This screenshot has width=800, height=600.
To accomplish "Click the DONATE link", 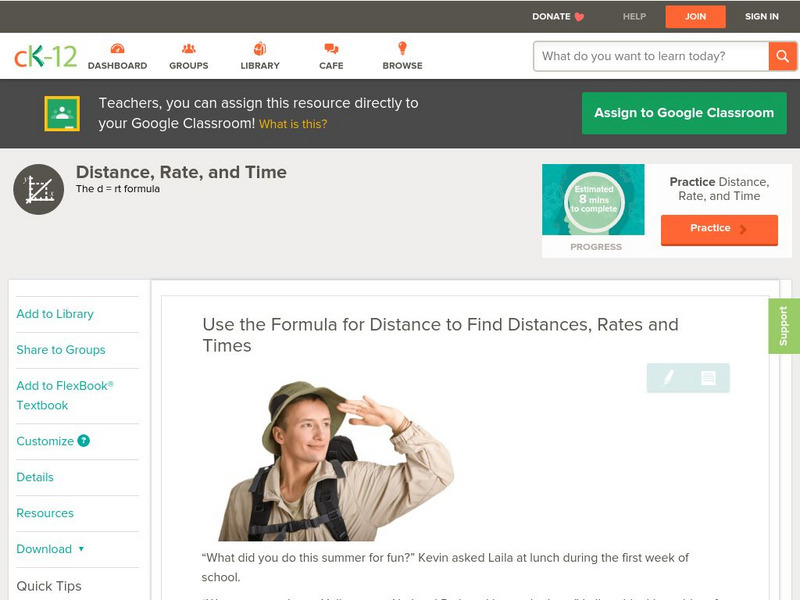I will click(552, 17).
